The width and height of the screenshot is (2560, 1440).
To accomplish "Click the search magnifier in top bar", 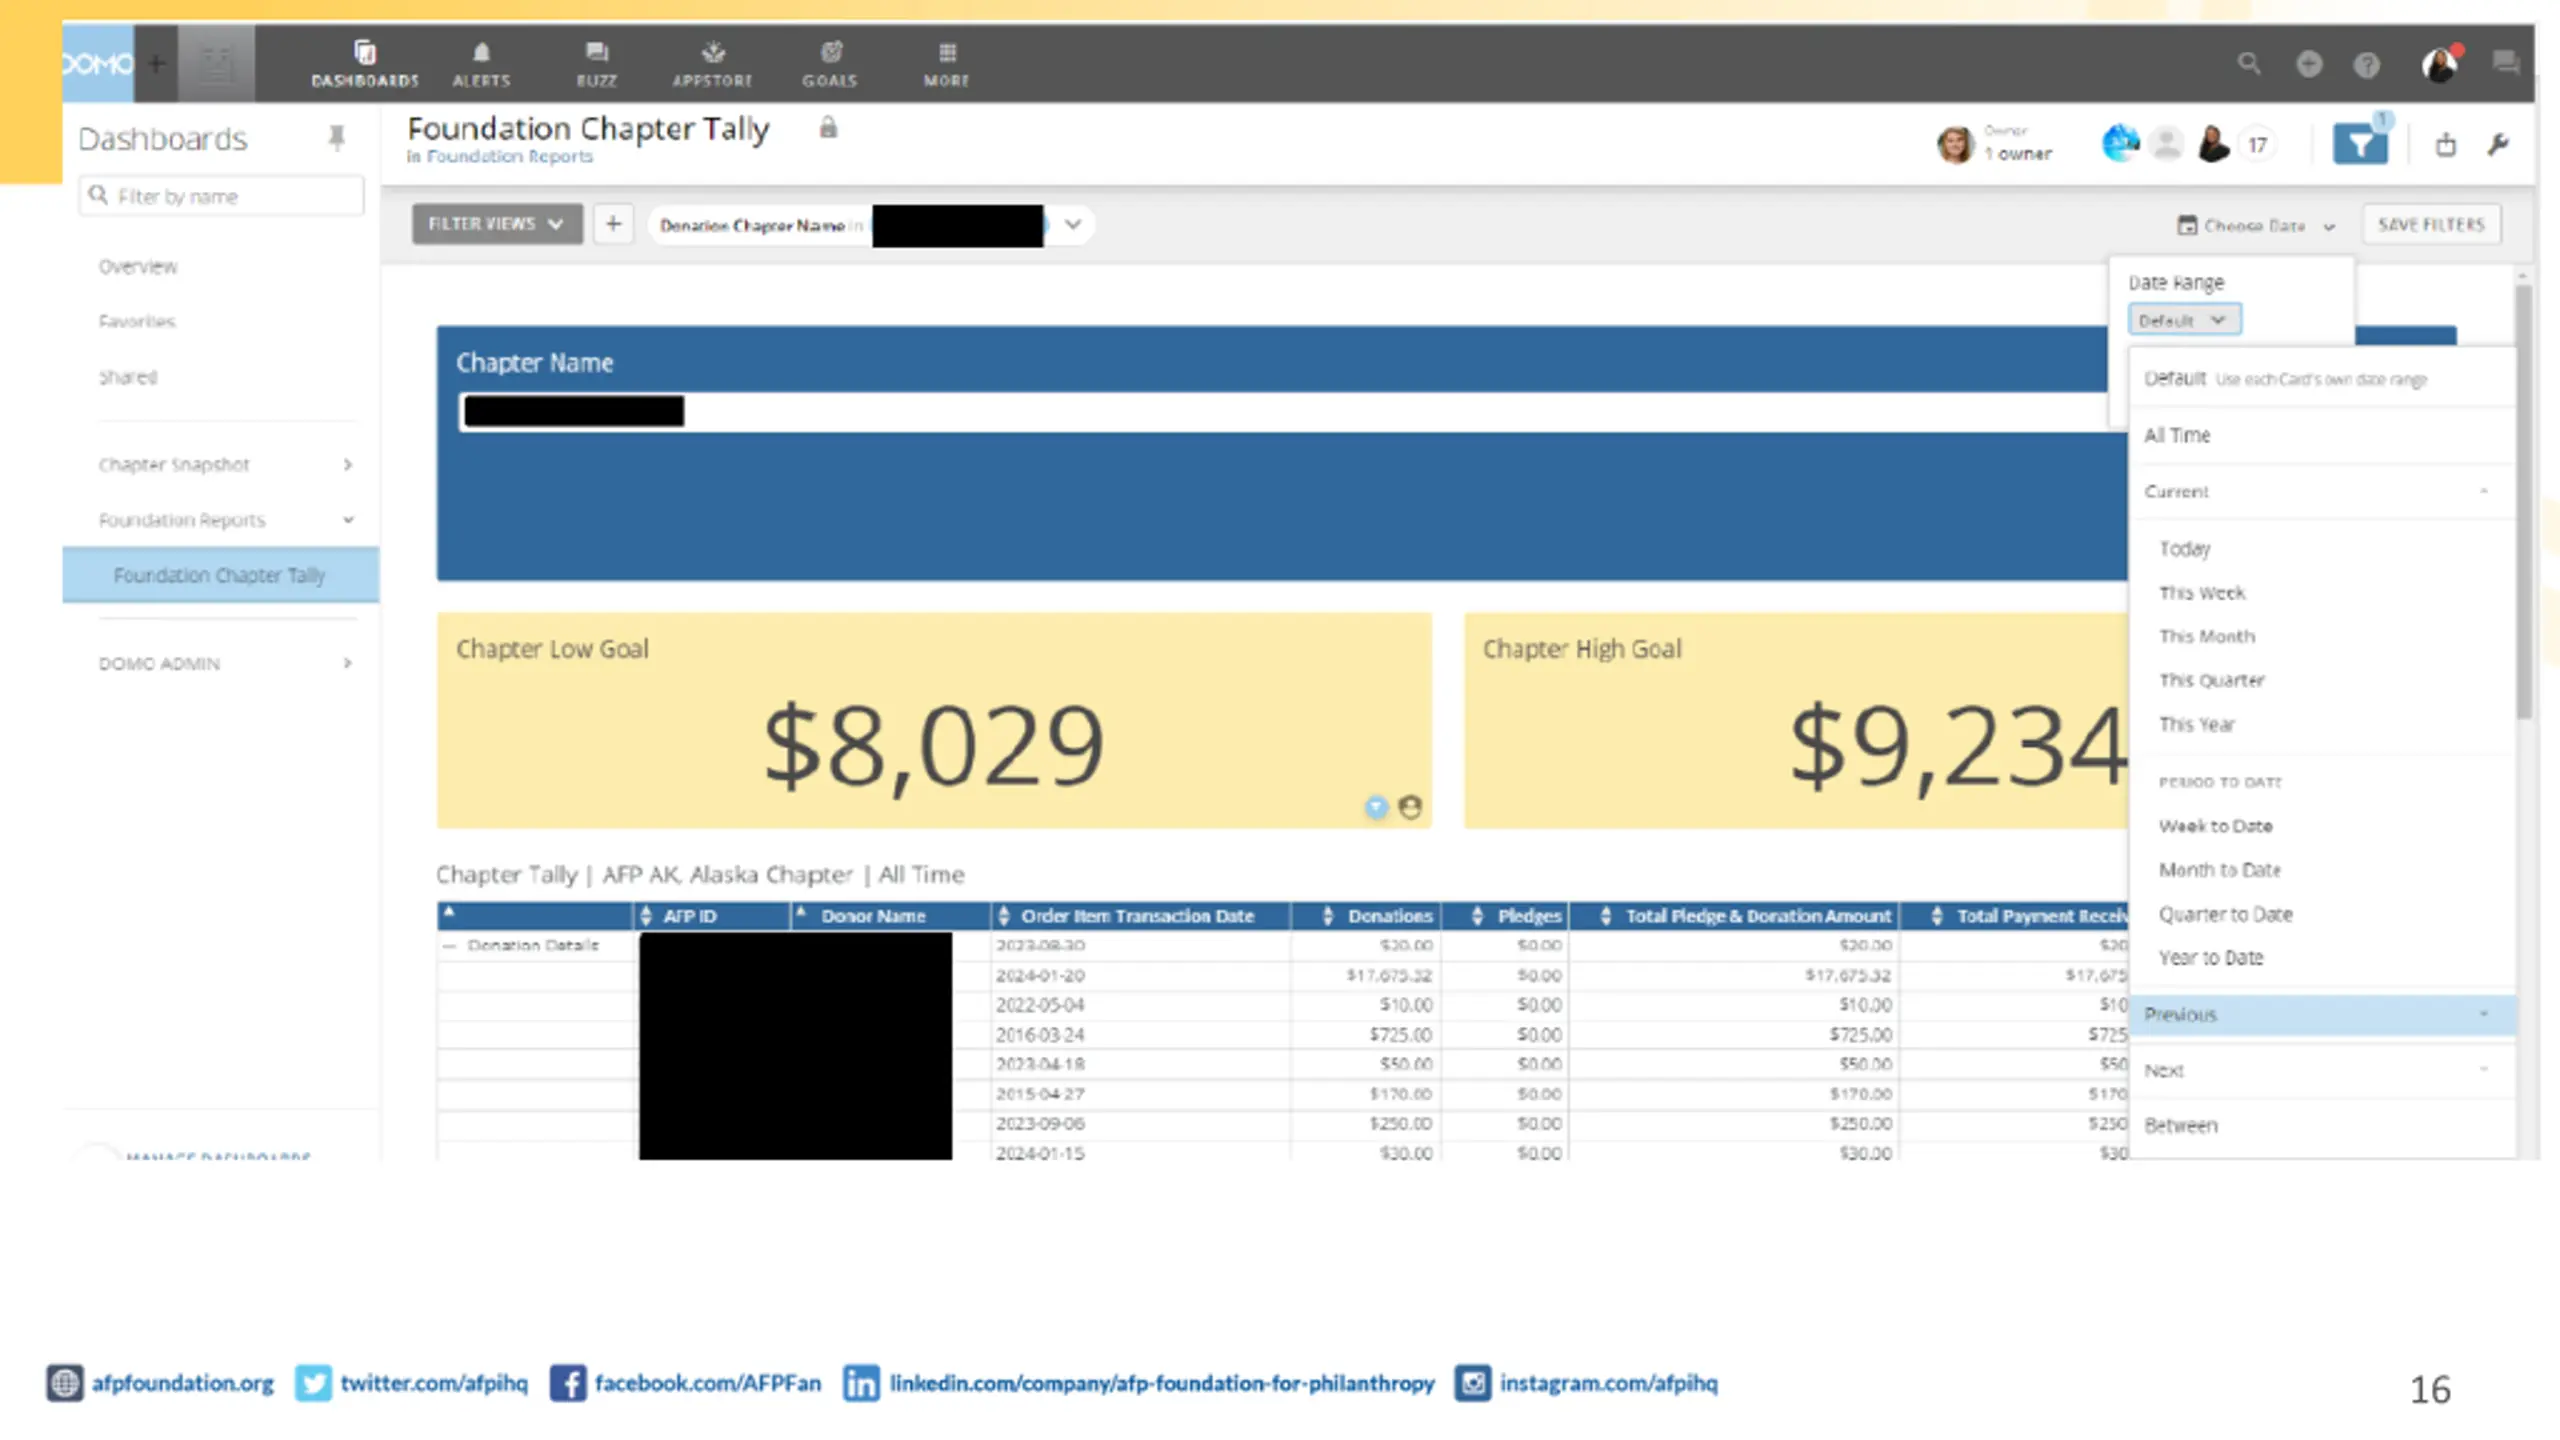I will pyautogui.click(x=2249, y=64).
